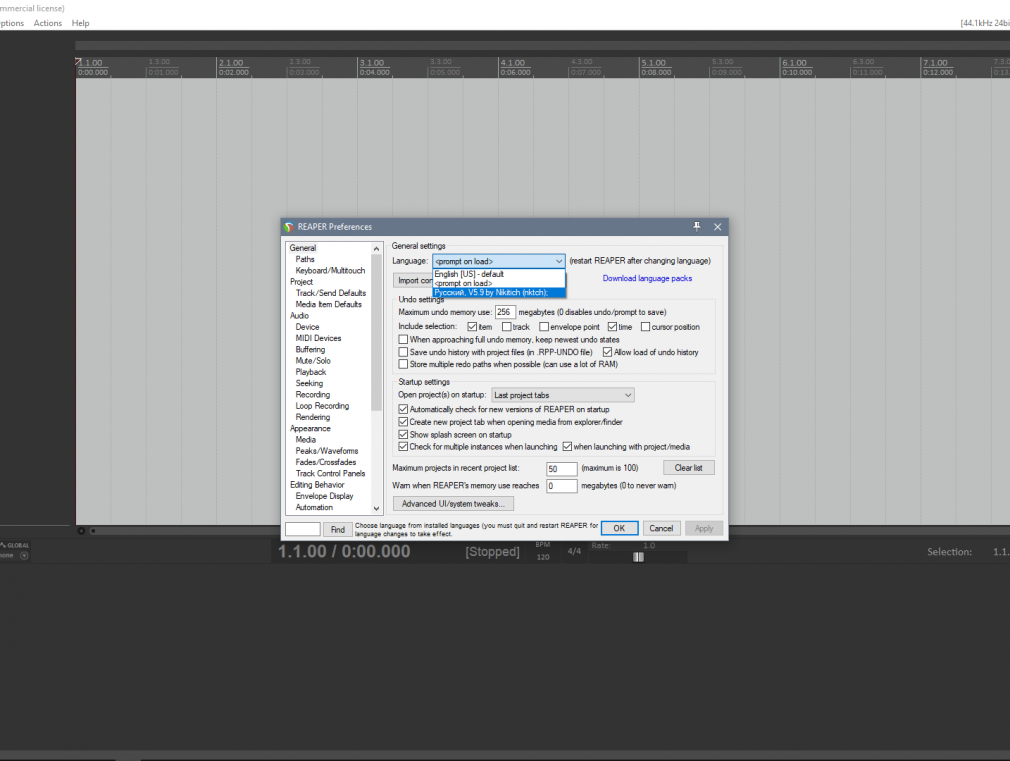Select Appearance in the preferences tree
Image resolution: width=1010 pixels, height=761 pixels.
pos(310,429)
